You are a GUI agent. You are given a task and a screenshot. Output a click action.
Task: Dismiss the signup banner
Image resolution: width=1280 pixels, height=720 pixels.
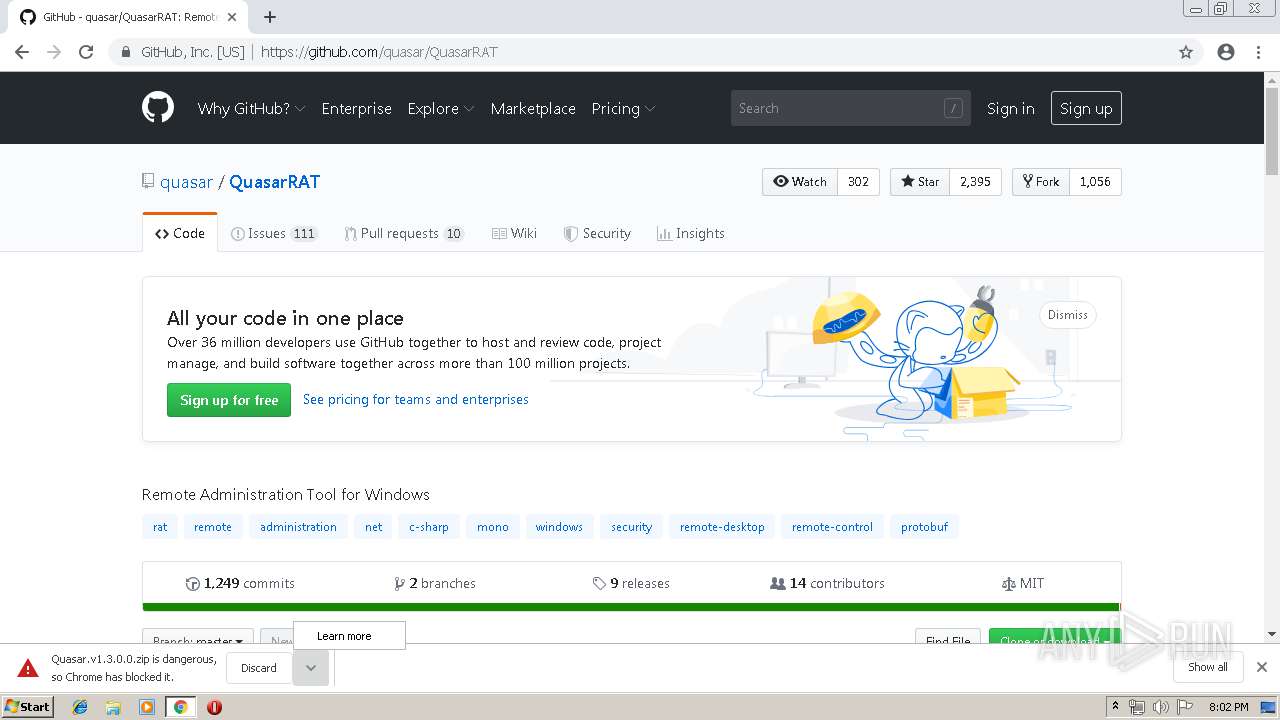(1067, 315)
